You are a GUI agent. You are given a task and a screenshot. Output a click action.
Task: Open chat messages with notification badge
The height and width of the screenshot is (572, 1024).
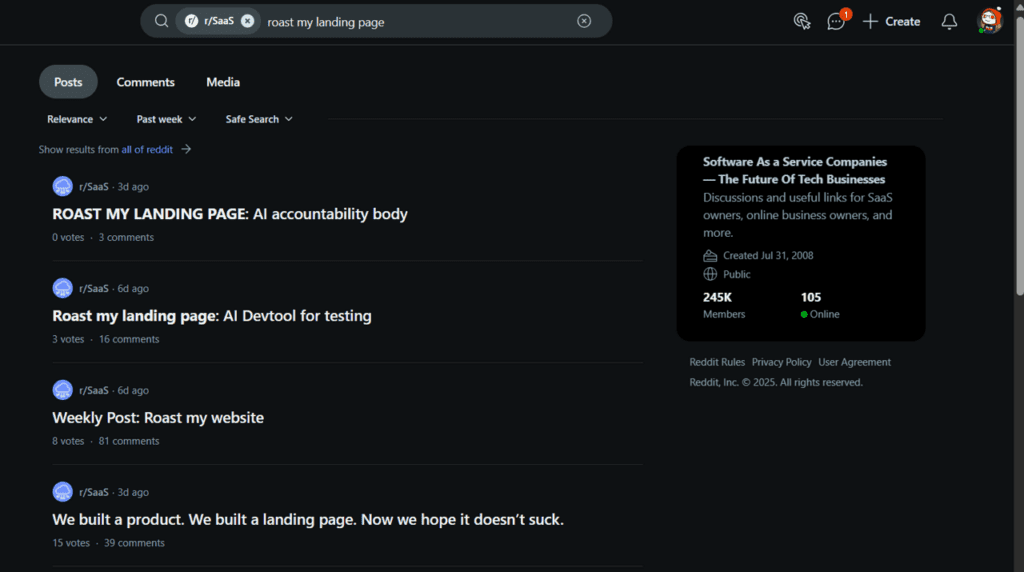click(x=836, y=21)
